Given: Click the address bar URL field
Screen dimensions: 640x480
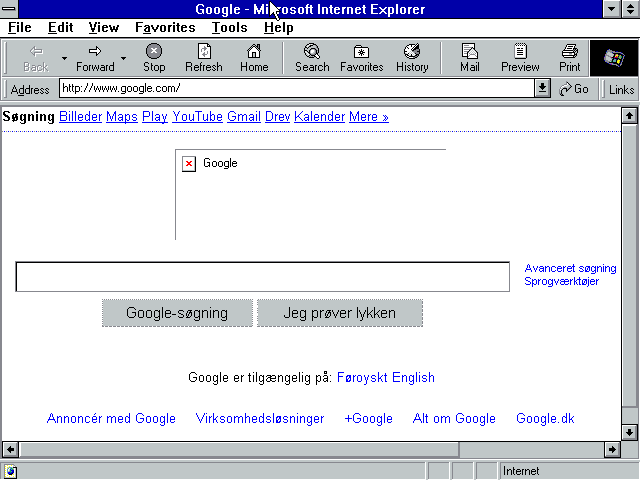Looking at the screenshot, I should click(297, 88).
